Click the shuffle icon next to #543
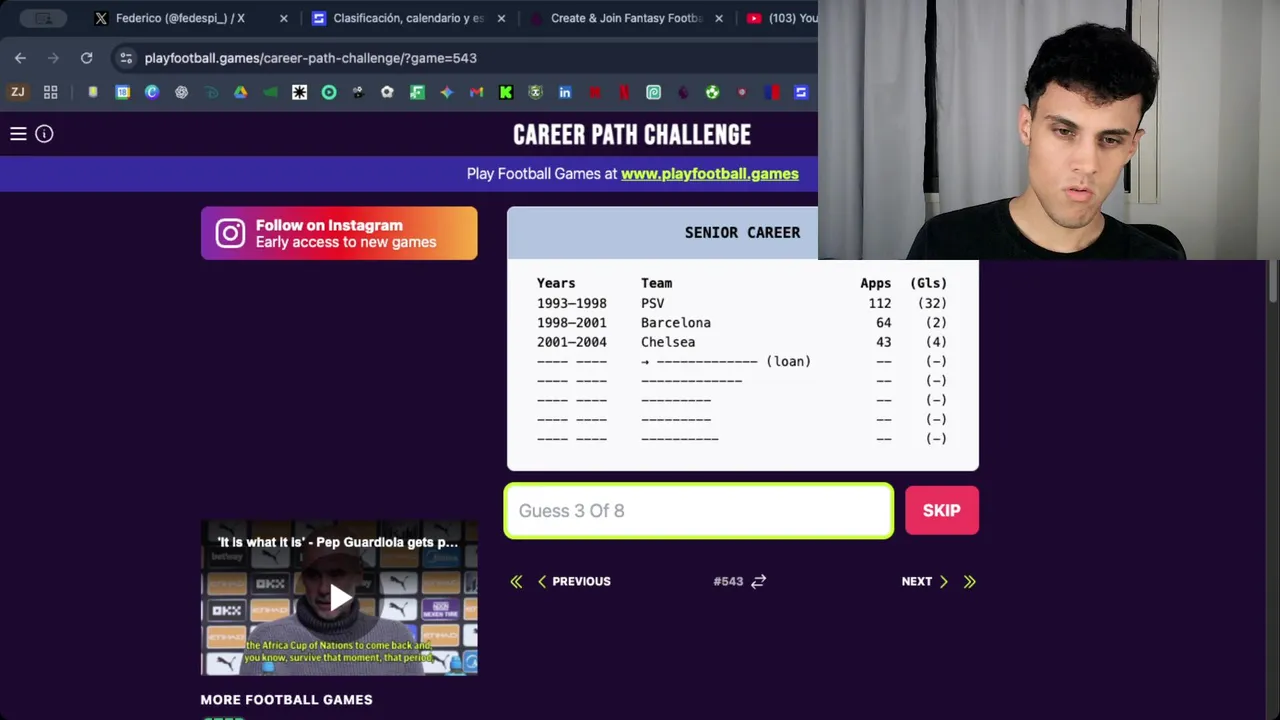 pyautogui.click(x=758, y=581)
